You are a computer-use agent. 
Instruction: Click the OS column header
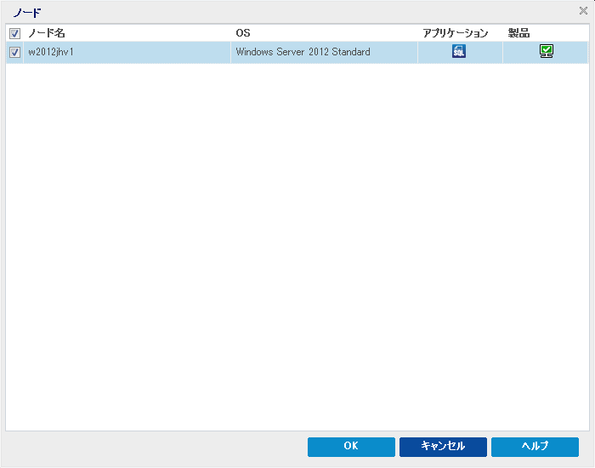[243, 33]
